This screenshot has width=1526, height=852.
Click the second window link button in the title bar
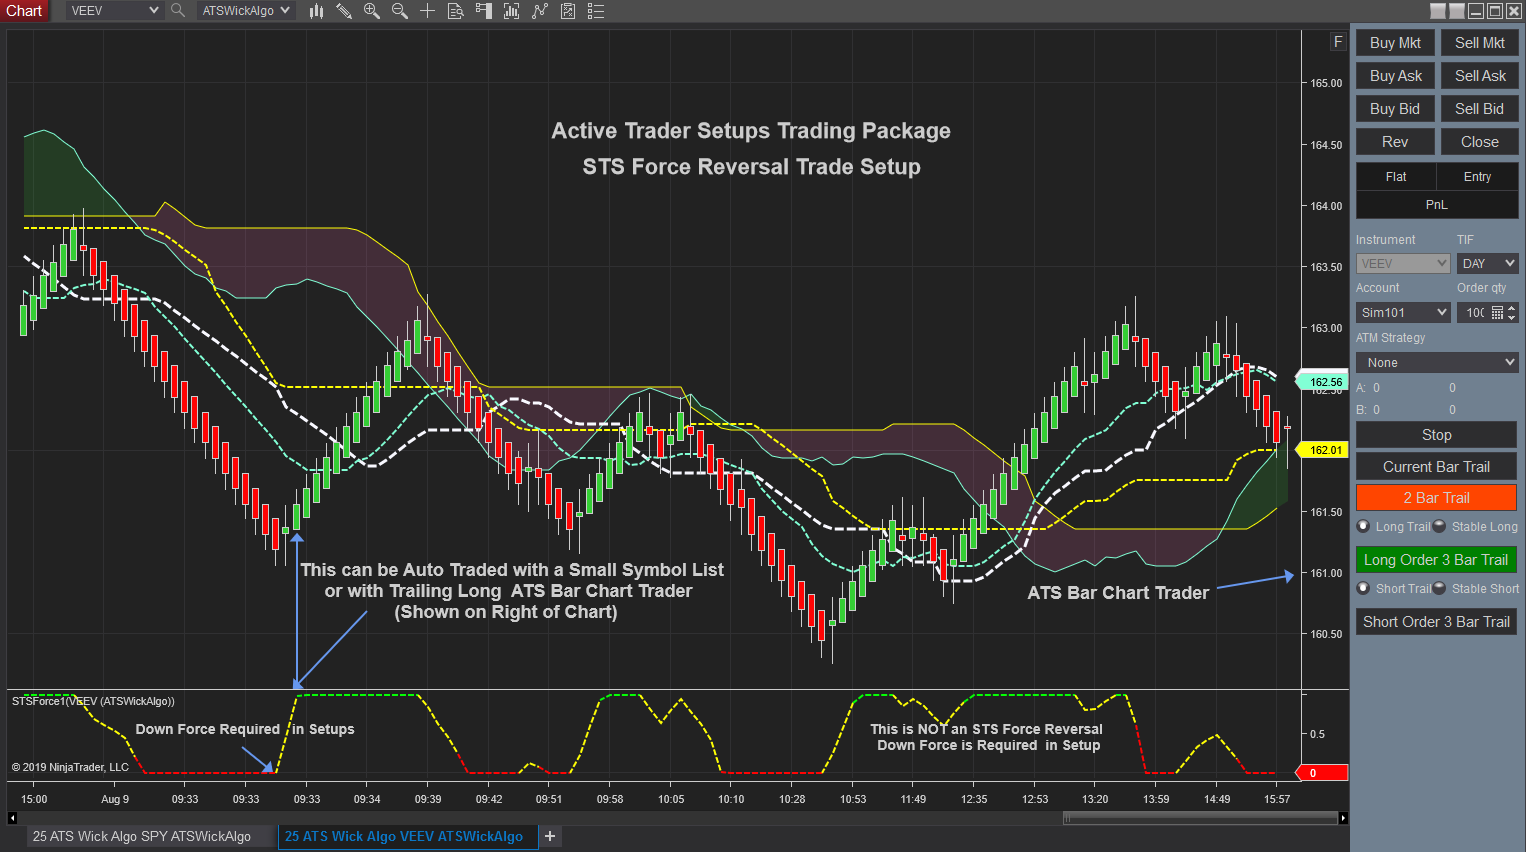(1457, 11)
